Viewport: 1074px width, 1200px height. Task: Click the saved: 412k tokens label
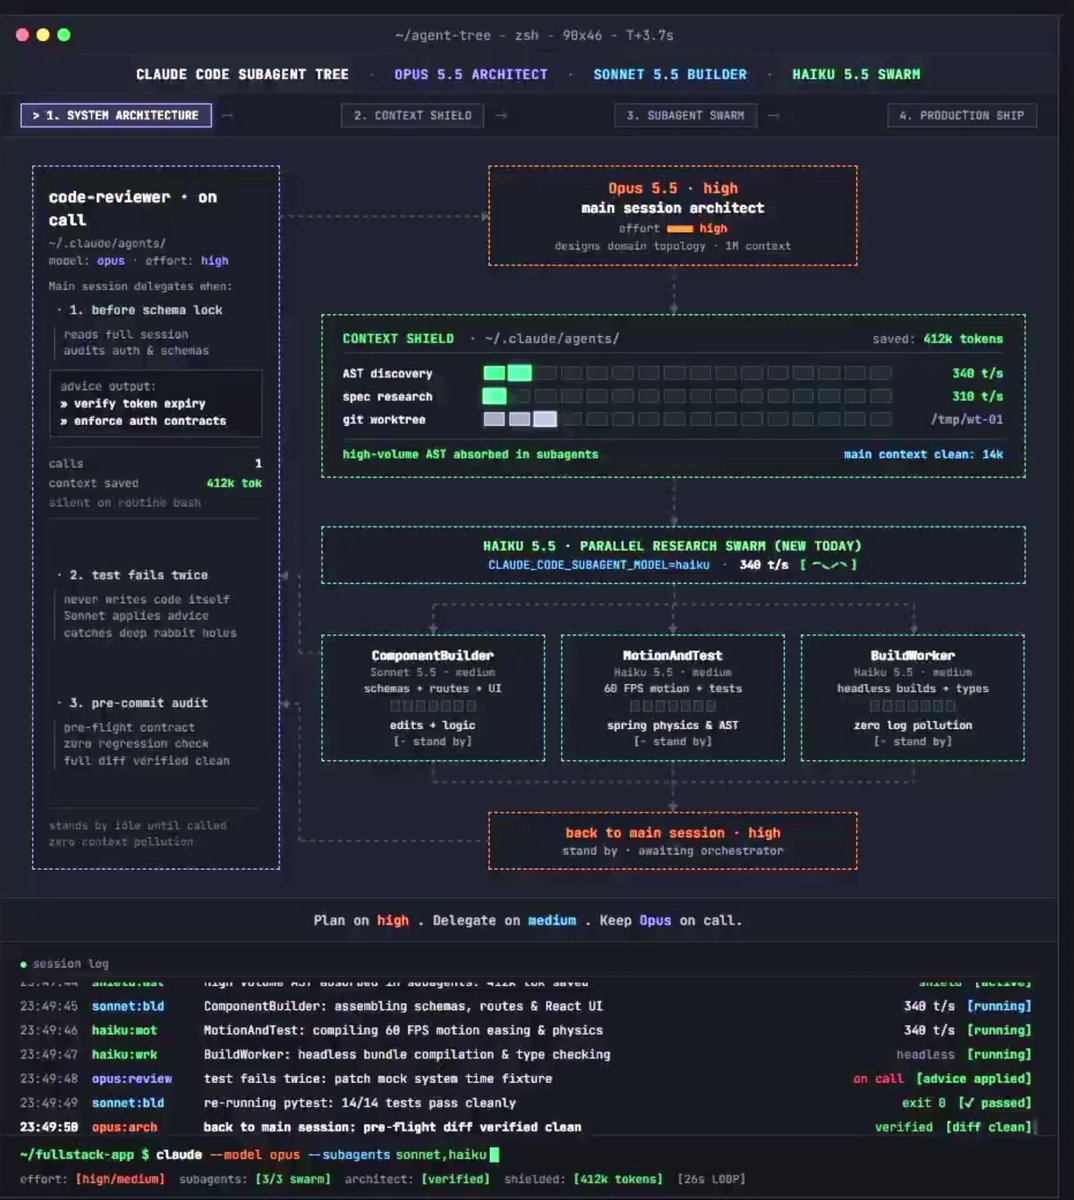coord(937,339)
